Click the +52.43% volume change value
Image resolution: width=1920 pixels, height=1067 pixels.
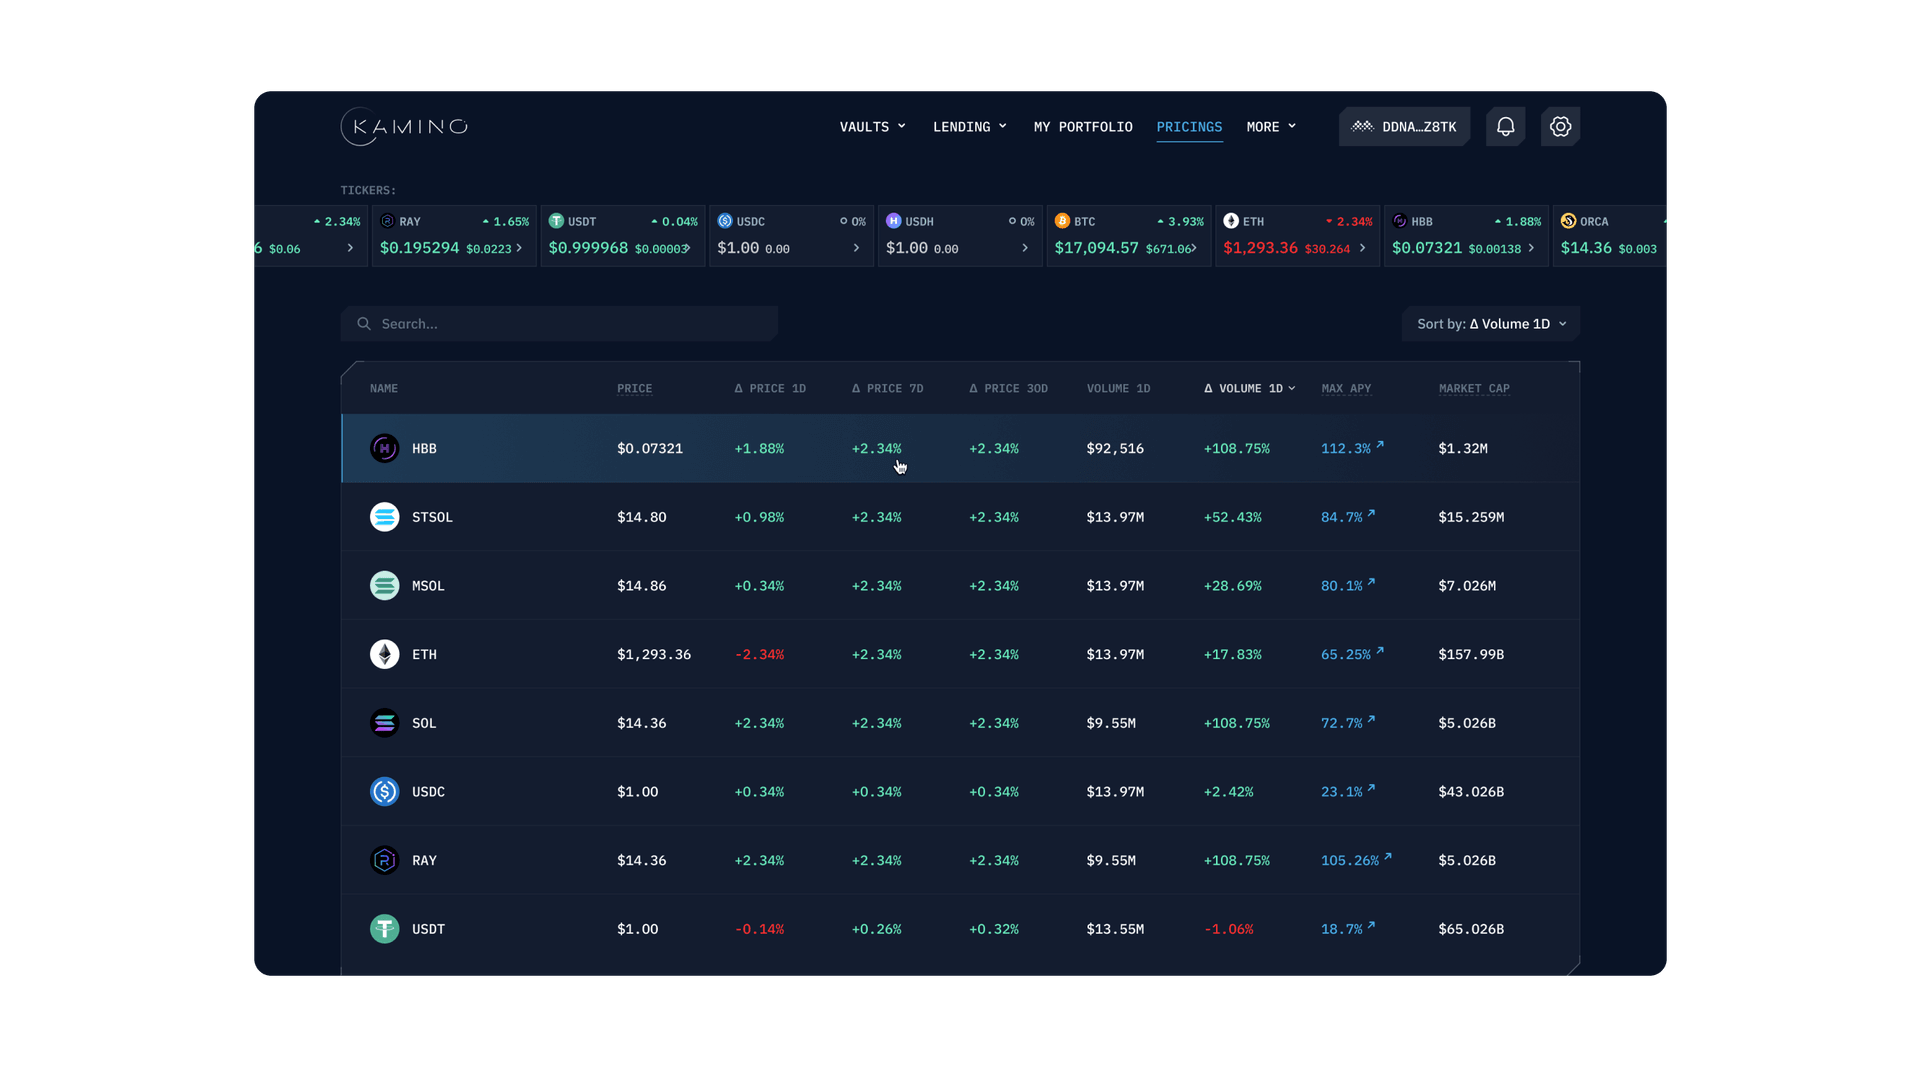click(1232, 518)
